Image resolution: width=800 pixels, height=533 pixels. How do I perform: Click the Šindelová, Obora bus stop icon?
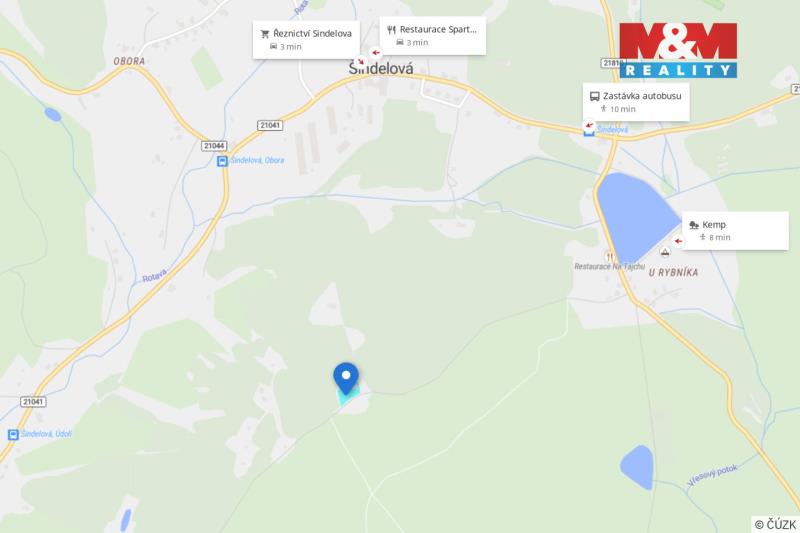pyautogui.click(x=222, y=161)
